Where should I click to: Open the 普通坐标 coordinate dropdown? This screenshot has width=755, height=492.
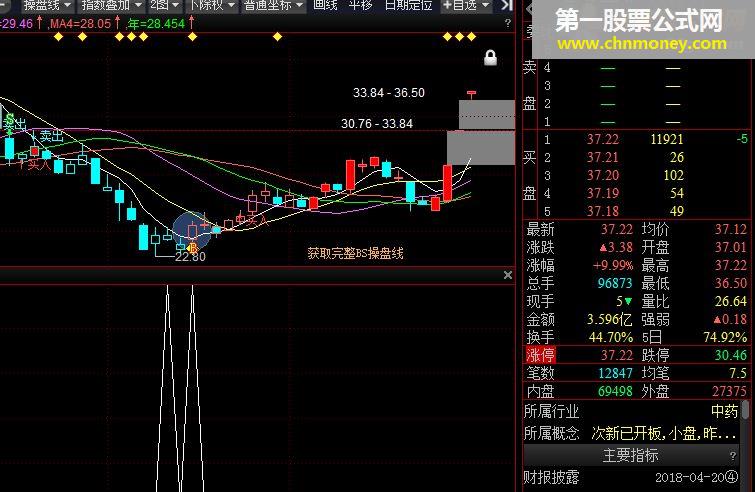(273, 5)
